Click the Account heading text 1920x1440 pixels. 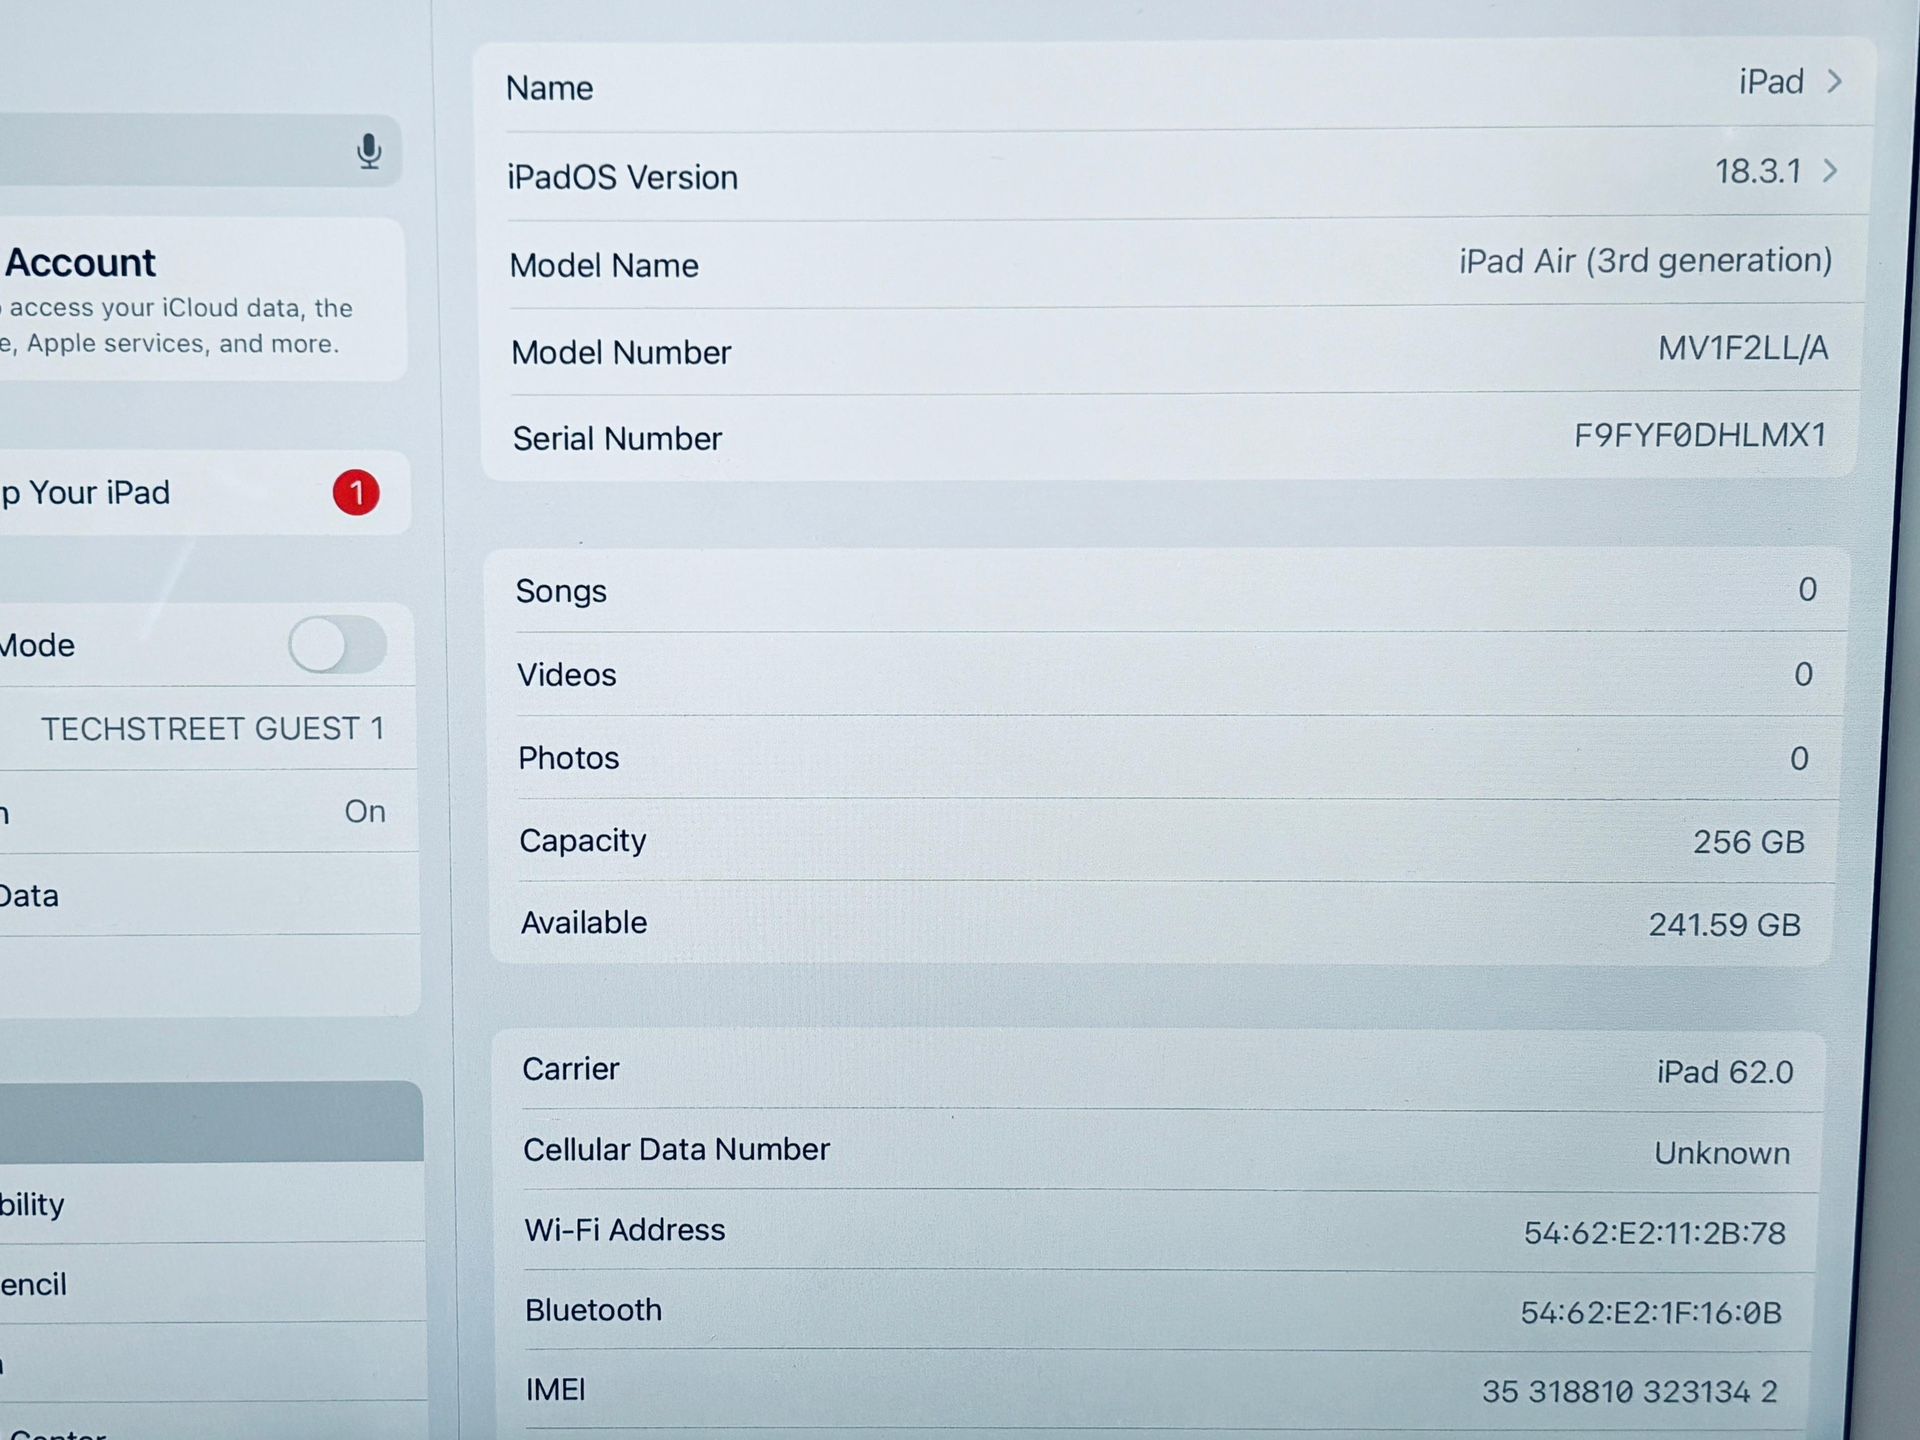[80, 263]
